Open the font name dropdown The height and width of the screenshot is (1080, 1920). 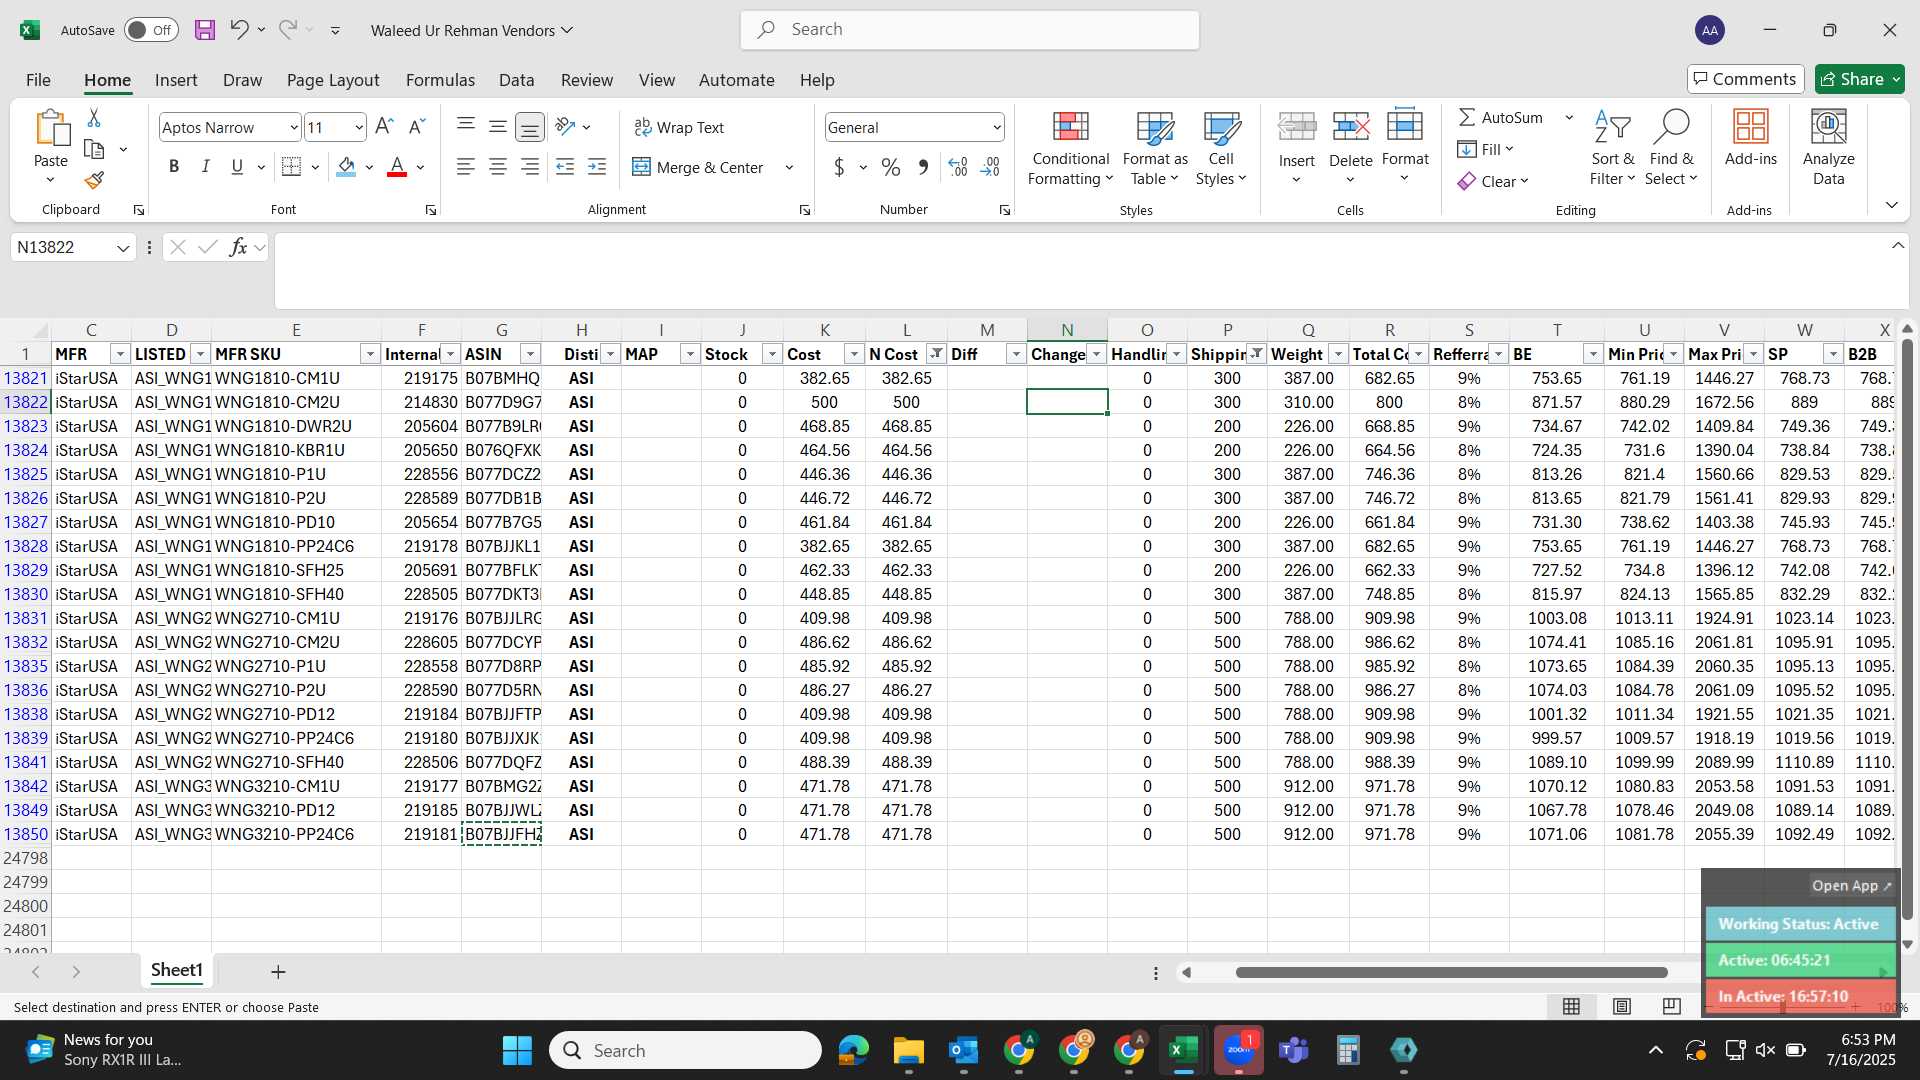click(x=293, y=127)
